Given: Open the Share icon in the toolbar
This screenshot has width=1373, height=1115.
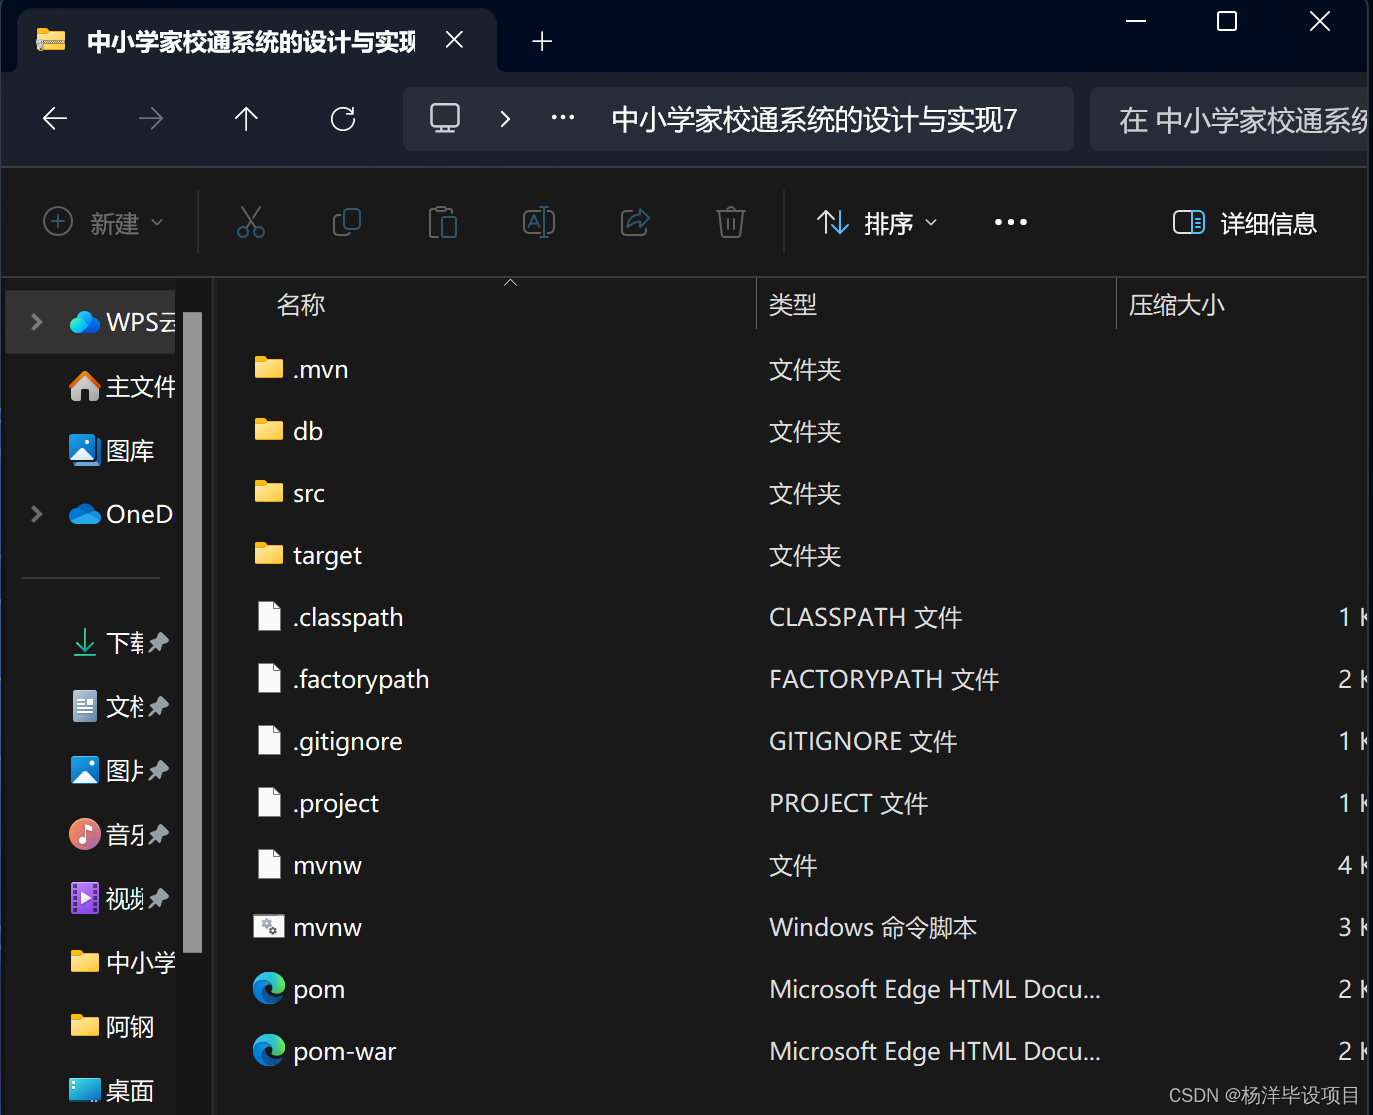Looking at the screenshot, I should pos(635,222).
